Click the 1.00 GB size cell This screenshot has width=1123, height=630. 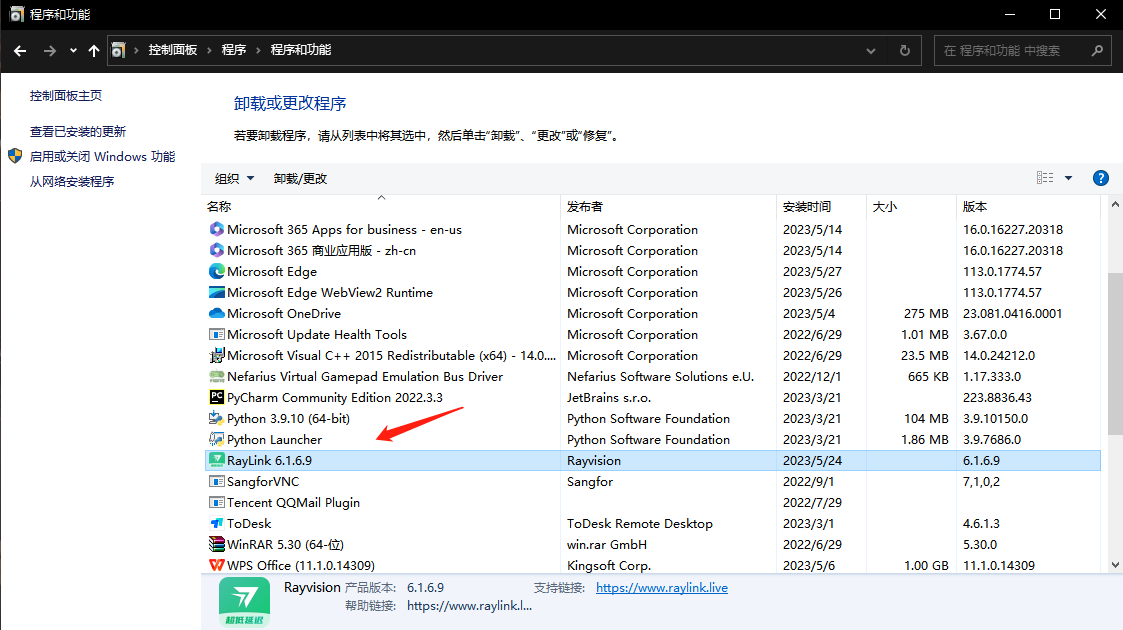coord(926,566)
